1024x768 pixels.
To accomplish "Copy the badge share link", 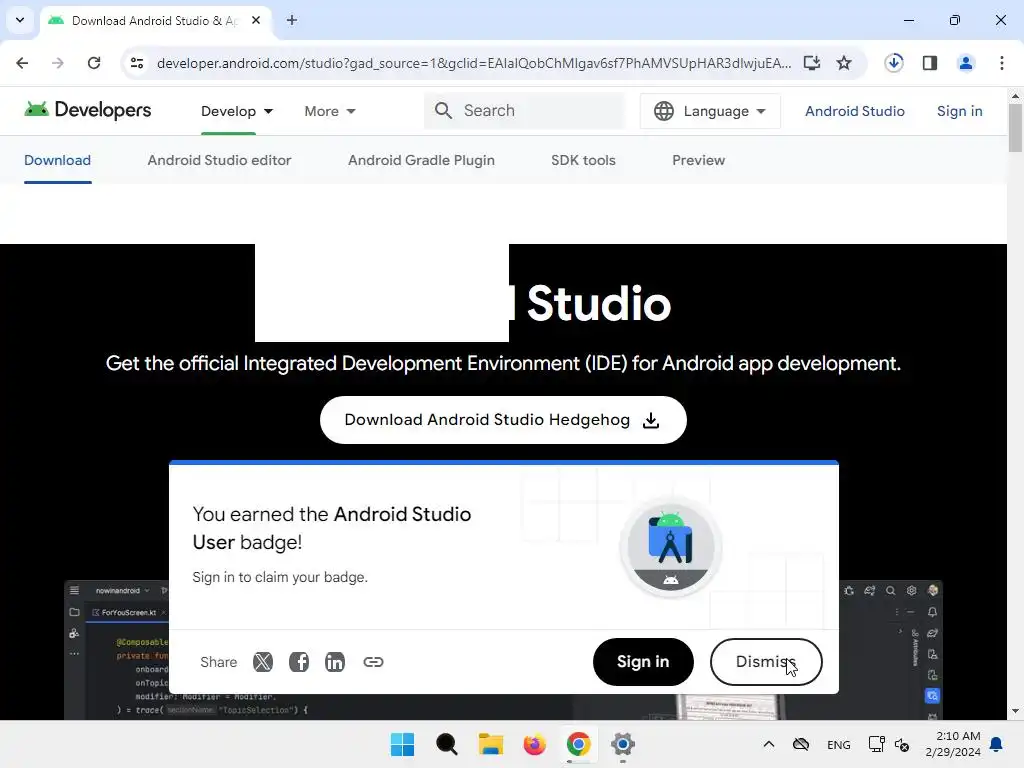I will 373,662.
